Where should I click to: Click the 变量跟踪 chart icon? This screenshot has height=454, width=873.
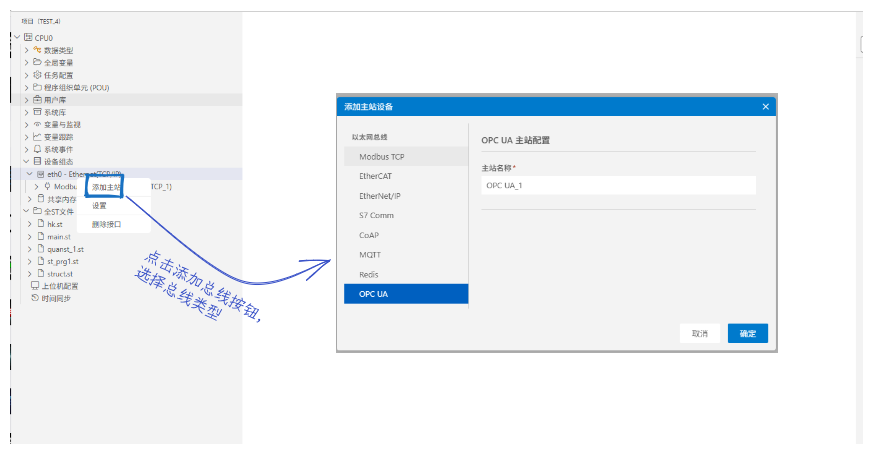point(37,136)
